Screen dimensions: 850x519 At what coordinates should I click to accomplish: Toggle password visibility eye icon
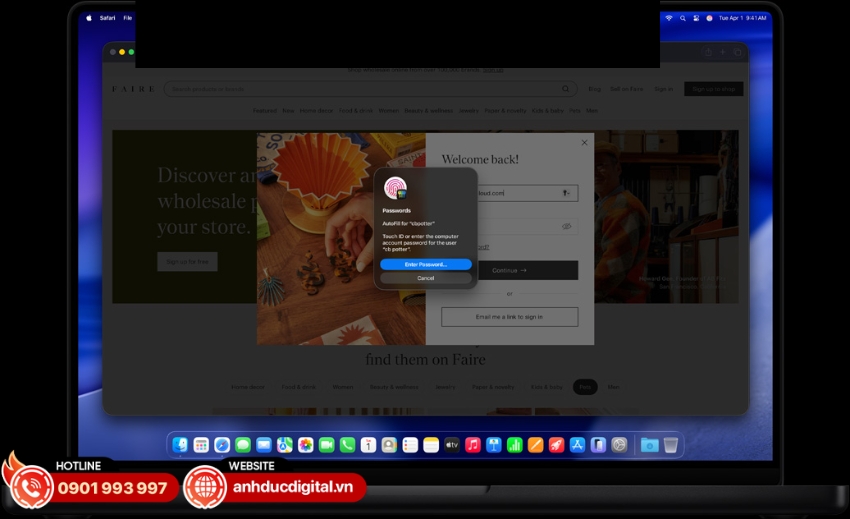click(x=566, y=226)
